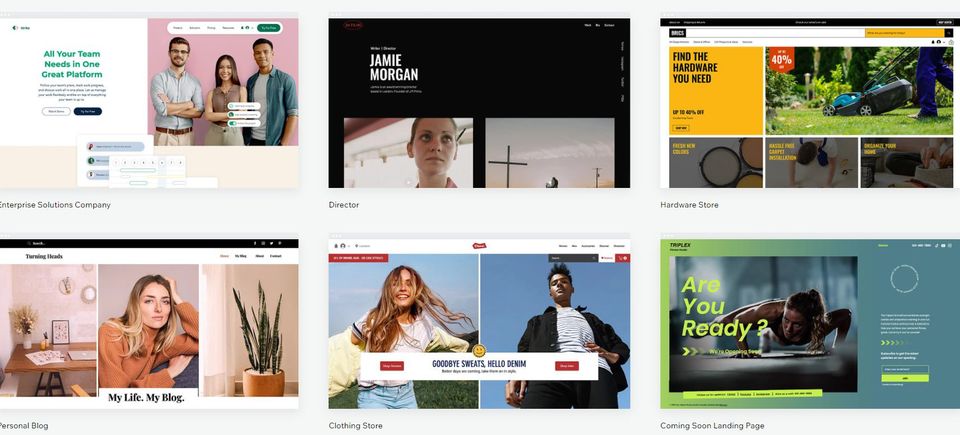This screenshot has width=960, height=435.
Task: Click the Director template name link
Action: [x=344, y=205]
